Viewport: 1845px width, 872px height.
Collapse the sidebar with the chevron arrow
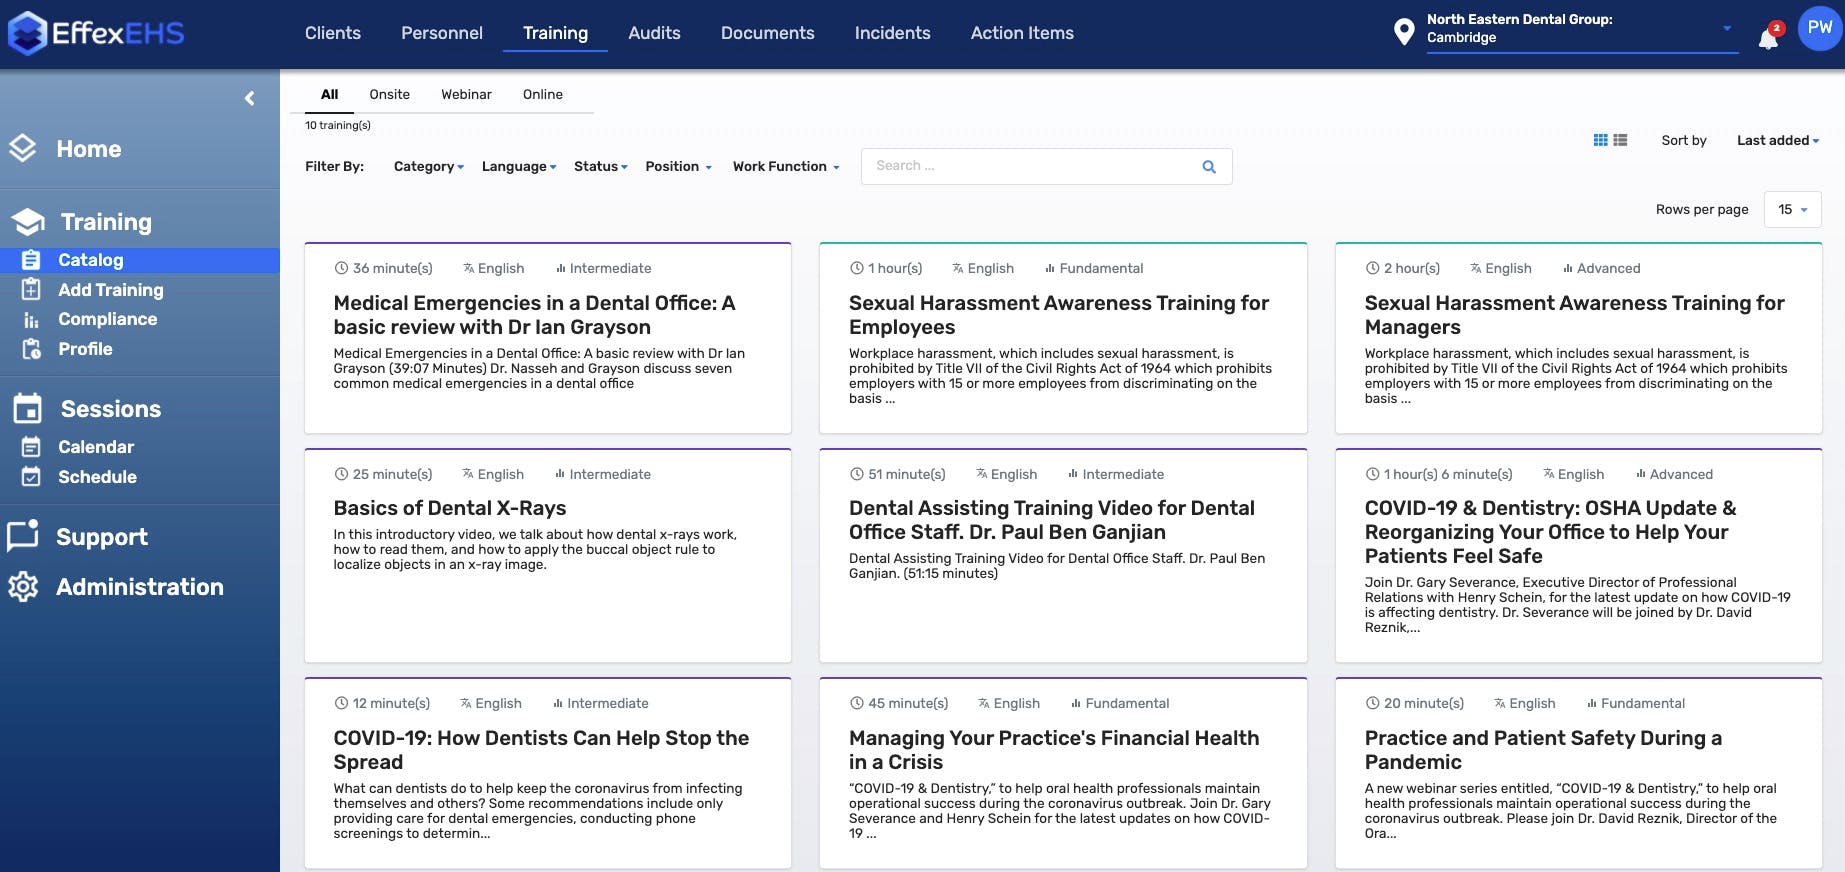click(x=250, y=98)
